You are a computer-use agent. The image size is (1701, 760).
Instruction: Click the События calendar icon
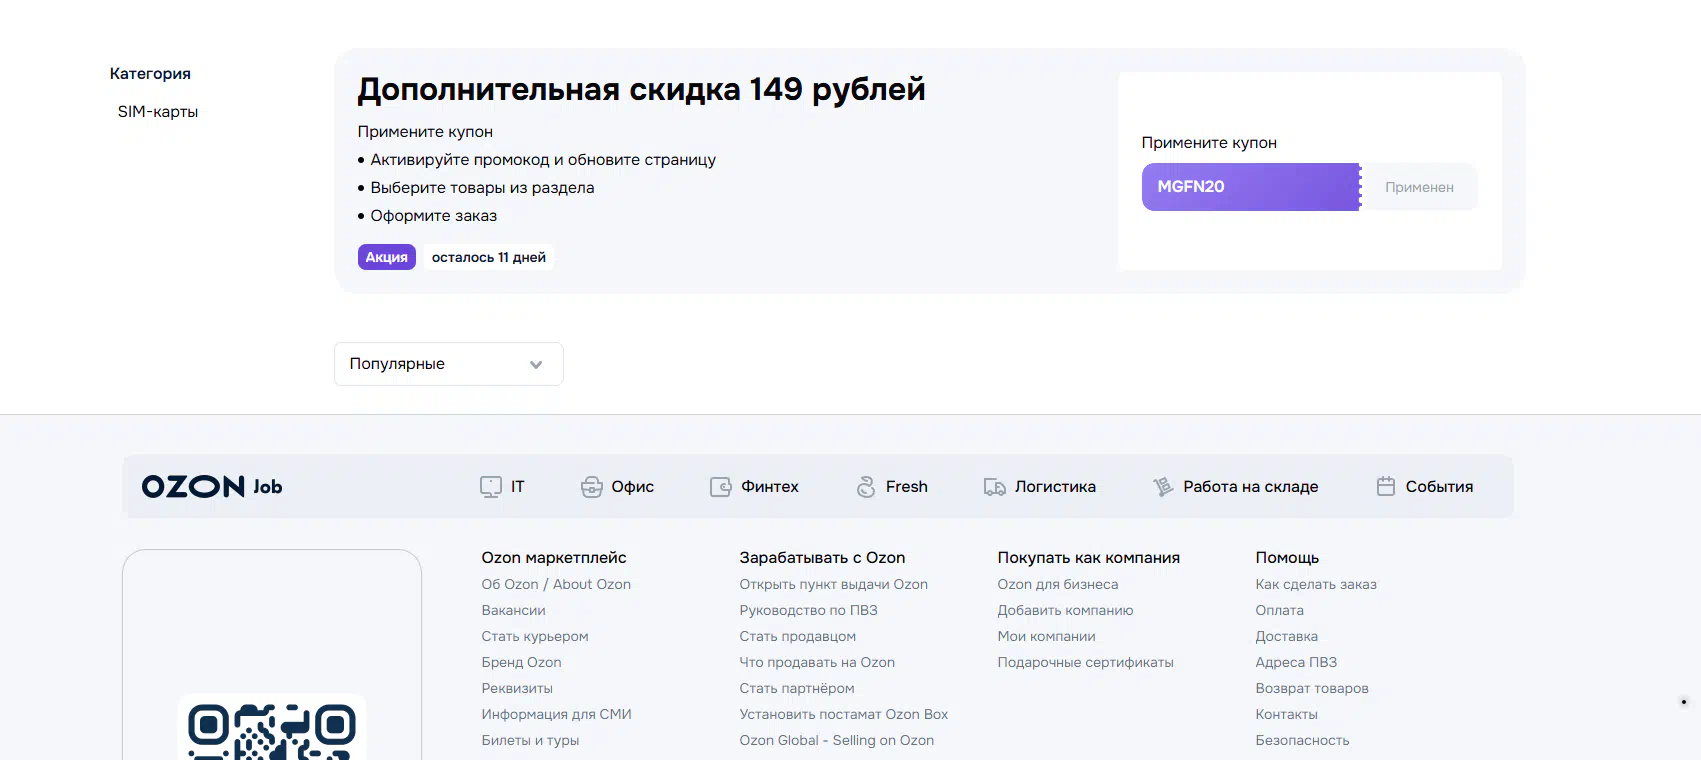[x=1386, y=487]
